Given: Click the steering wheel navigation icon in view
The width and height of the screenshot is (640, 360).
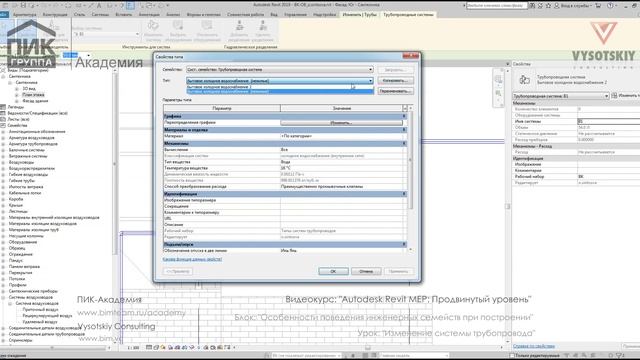Looking at the screenshot, I should pyautogui.click(x=498, y=80).
